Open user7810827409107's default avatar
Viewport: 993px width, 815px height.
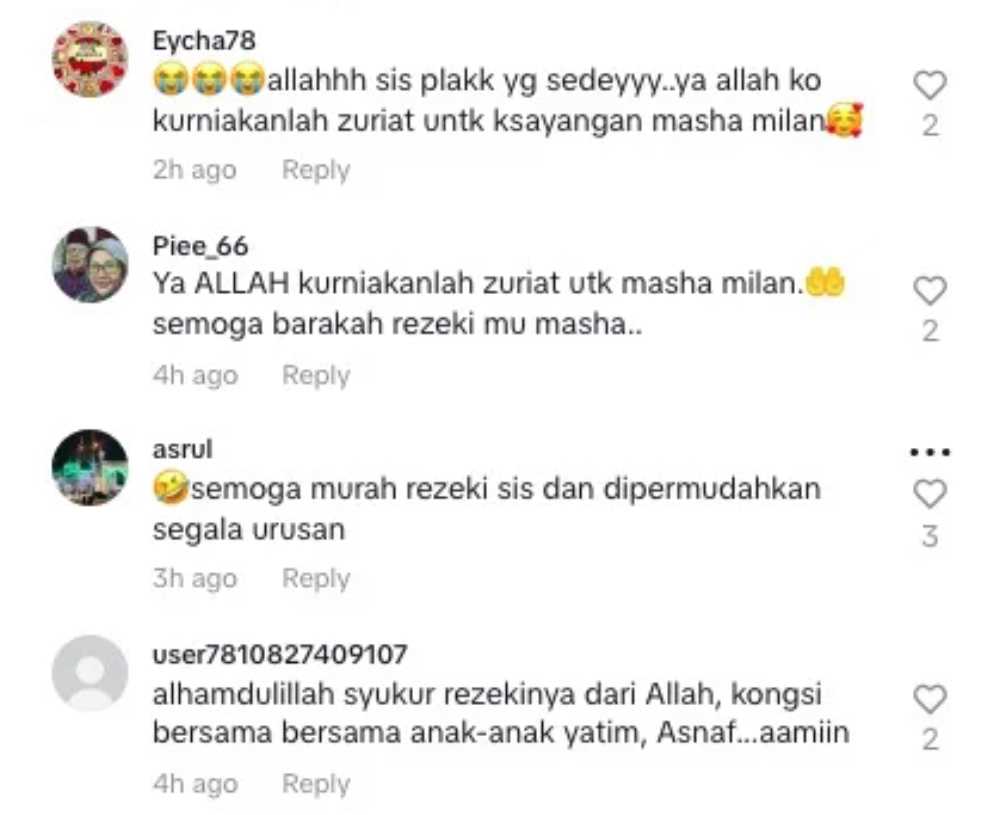pyautogui.click(x=90, y=673)
